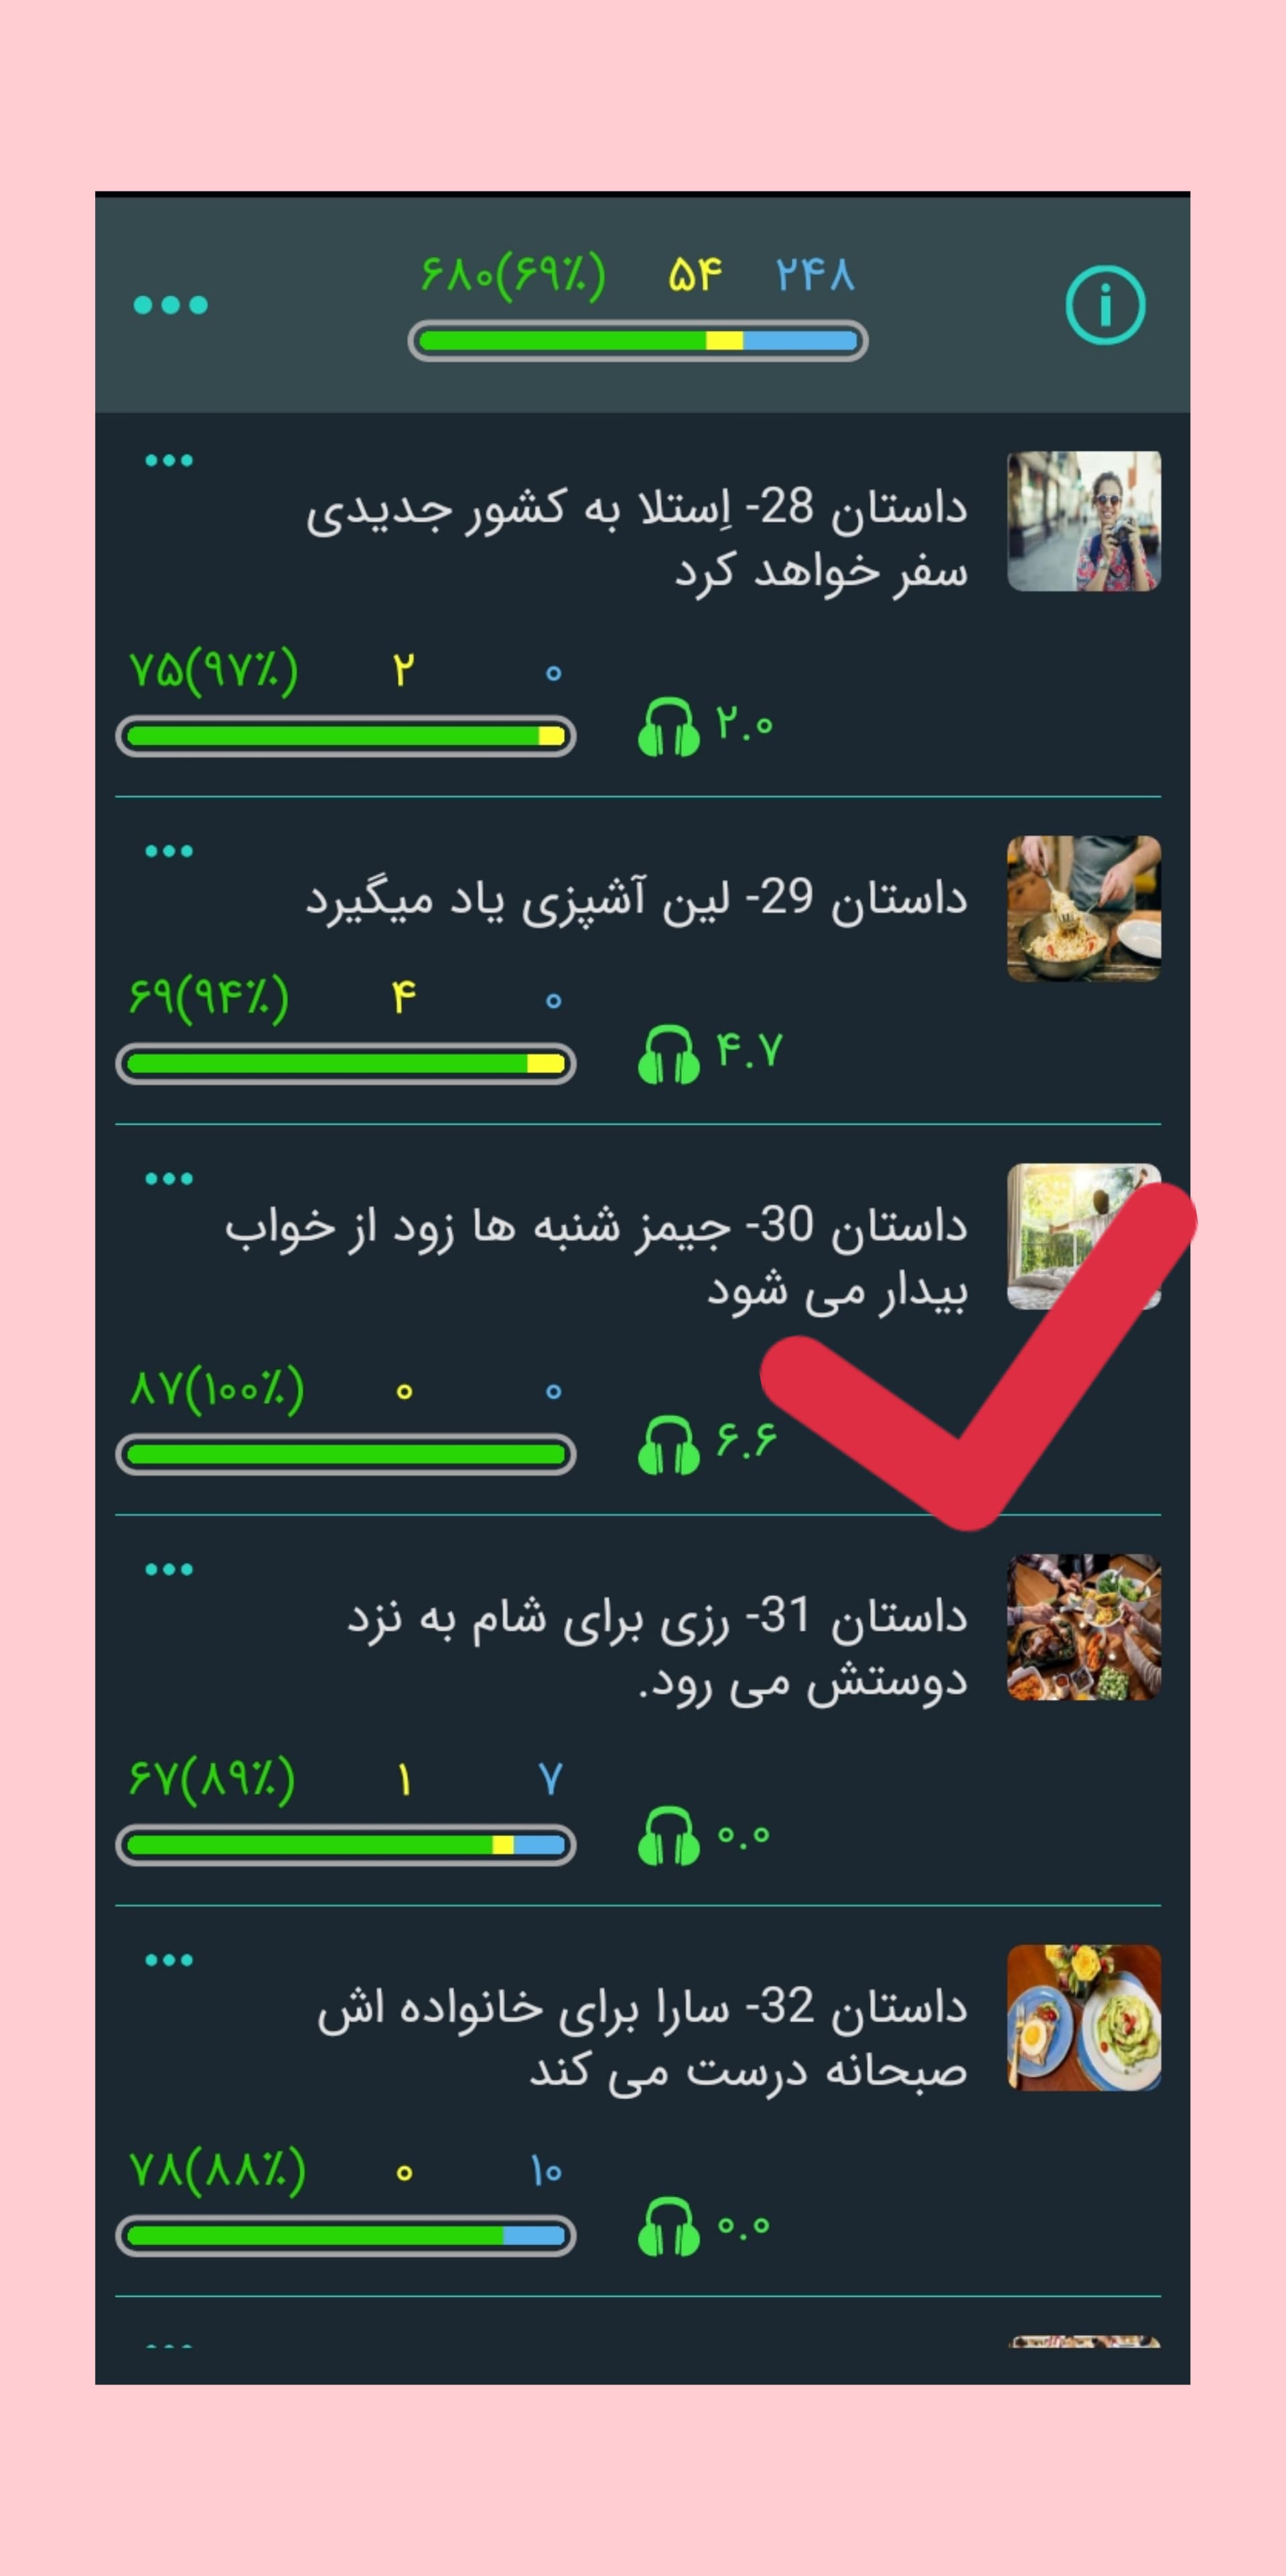The width and height of the screenshot is (1286, 2576).
Task: Open the info icon in header
Action: pyautogui.click(x=1105, y=305)
